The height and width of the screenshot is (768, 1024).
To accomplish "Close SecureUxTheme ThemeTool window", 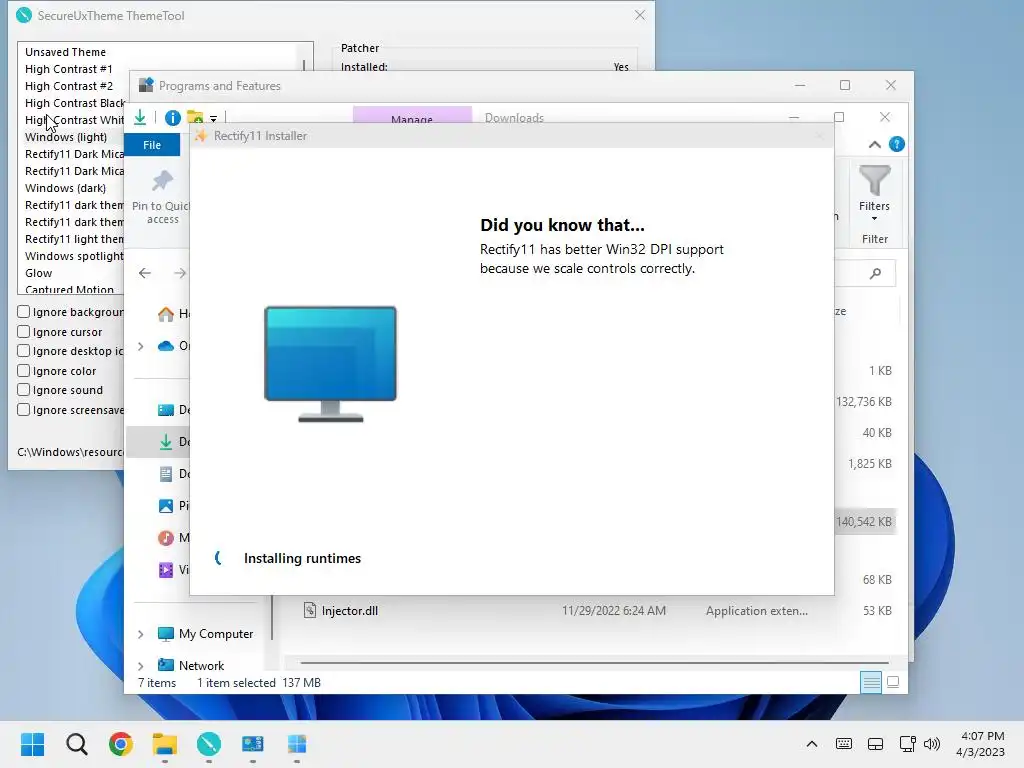I will [640, 15].
